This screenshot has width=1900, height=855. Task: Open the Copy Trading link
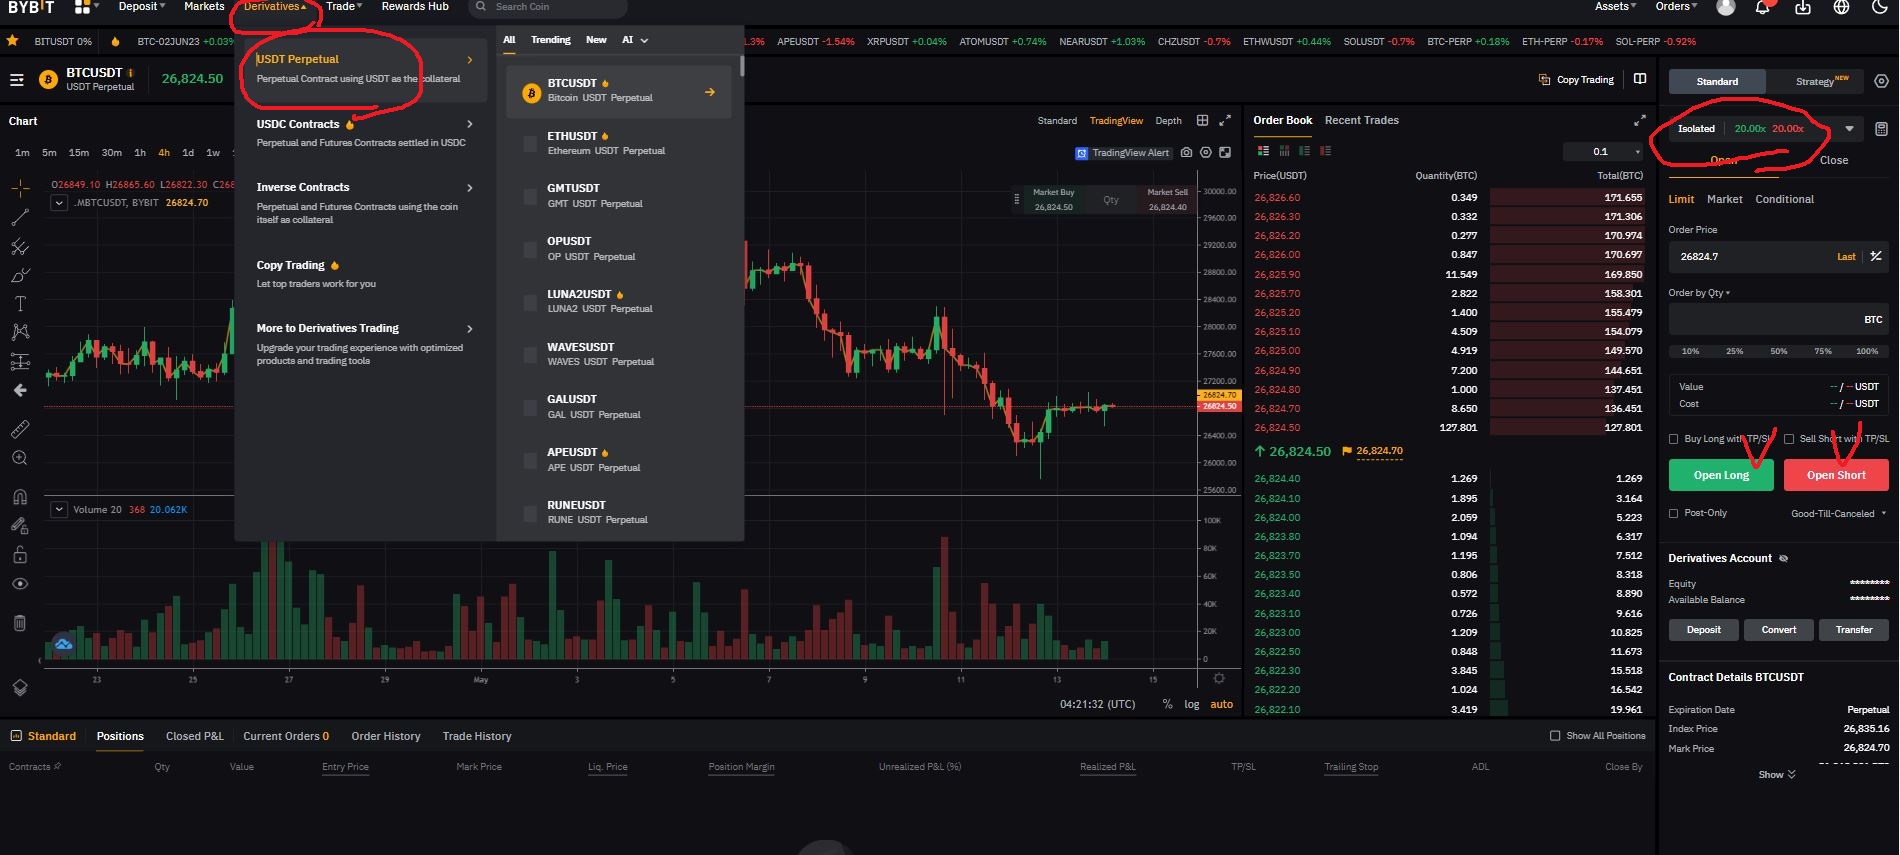[1576, 80]
